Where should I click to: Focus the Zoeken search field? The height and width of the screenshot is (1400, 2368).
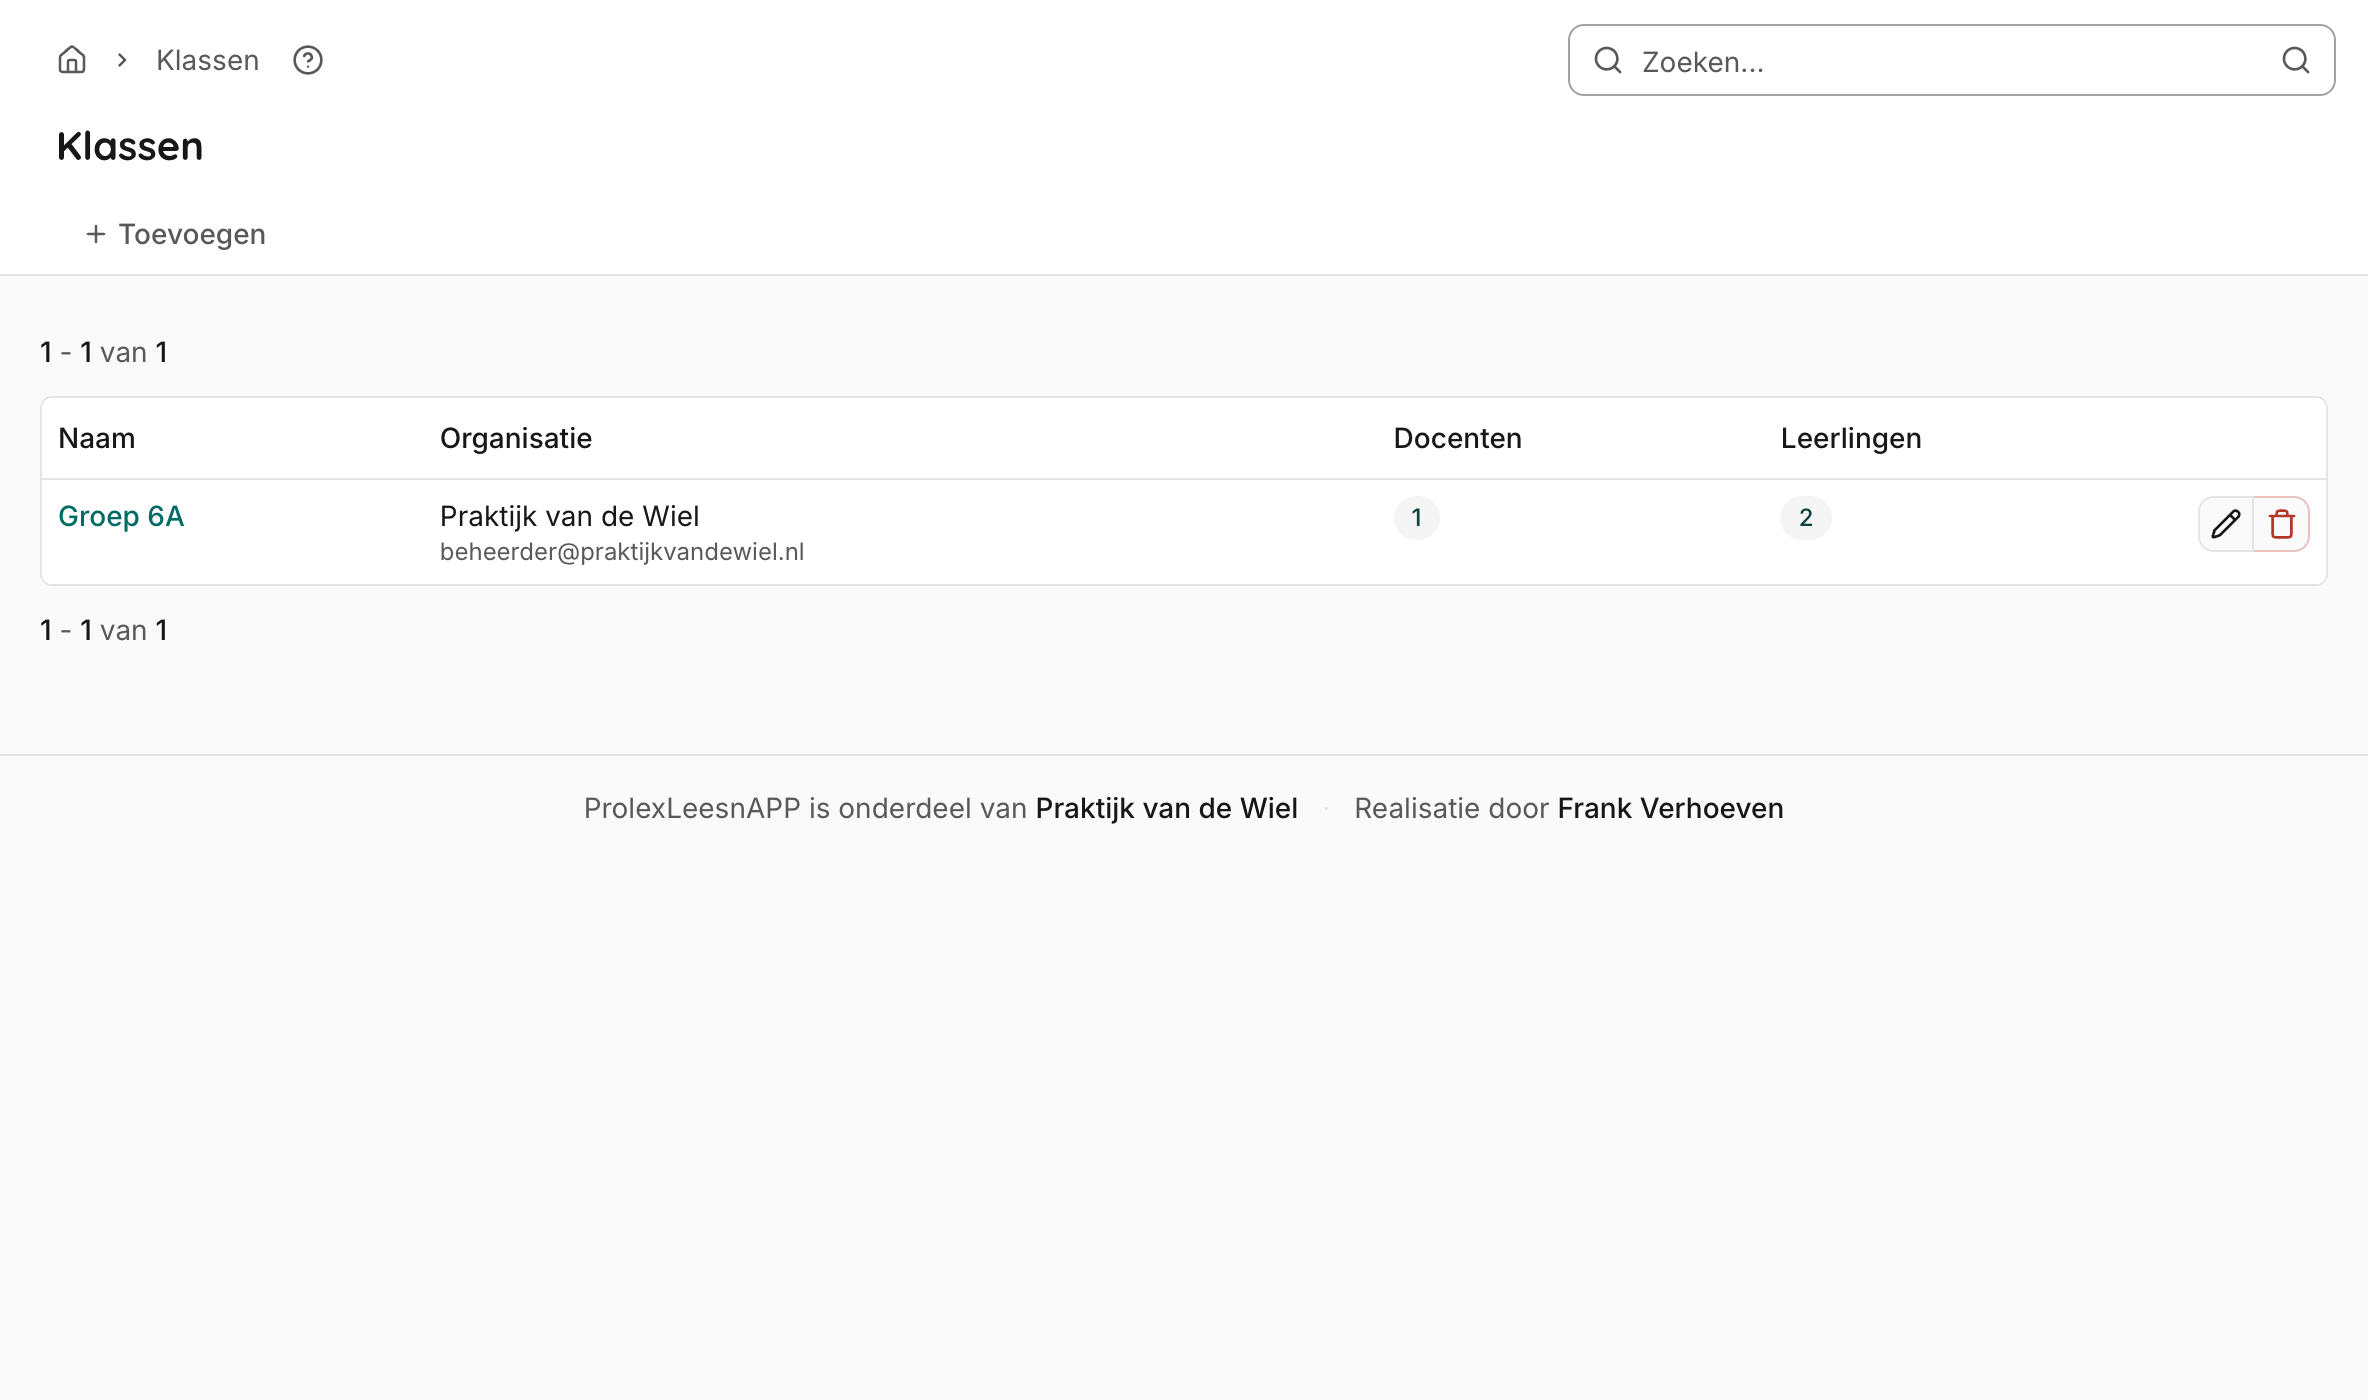[1952, 61]
